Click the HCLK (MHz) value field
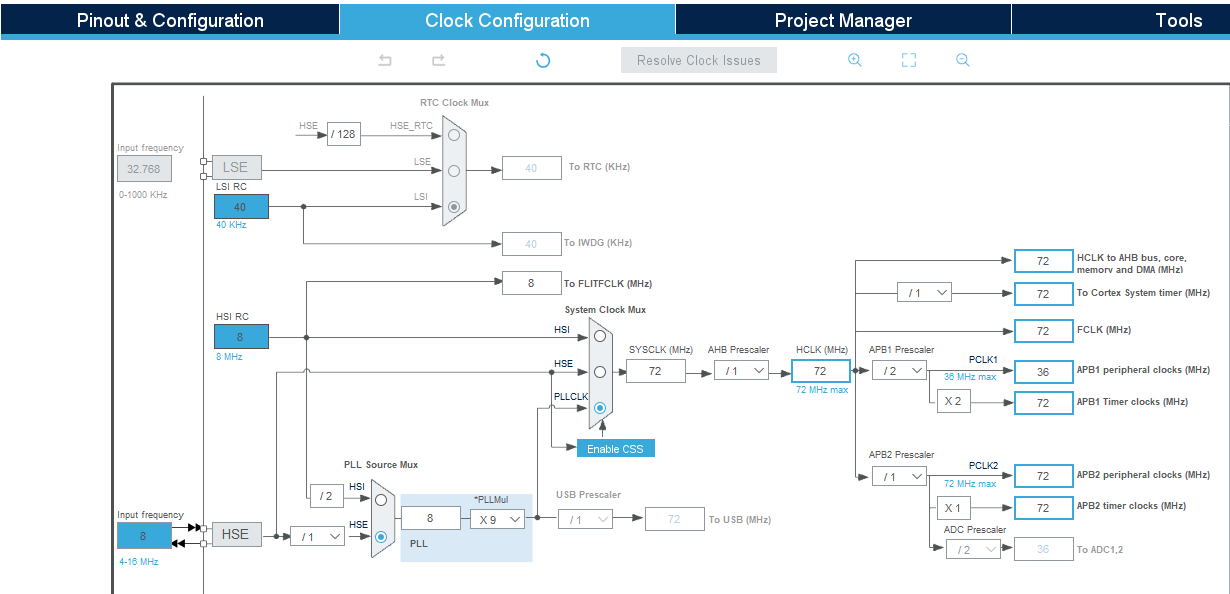Viewport: 1230px width, 594px height. [x=820, y=371]
